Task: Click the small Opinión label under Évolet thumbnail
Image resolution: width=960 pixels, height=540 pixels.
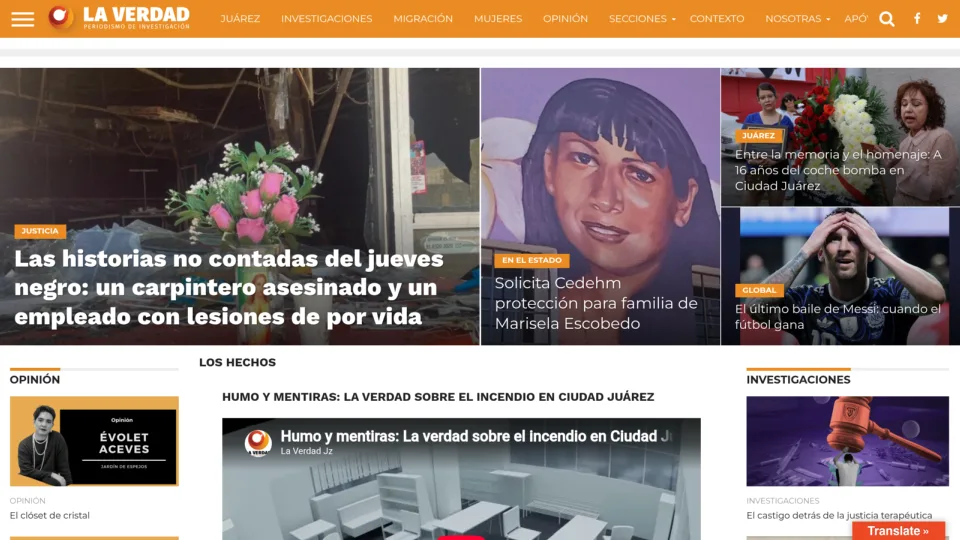Action: [x=28, y=501]
